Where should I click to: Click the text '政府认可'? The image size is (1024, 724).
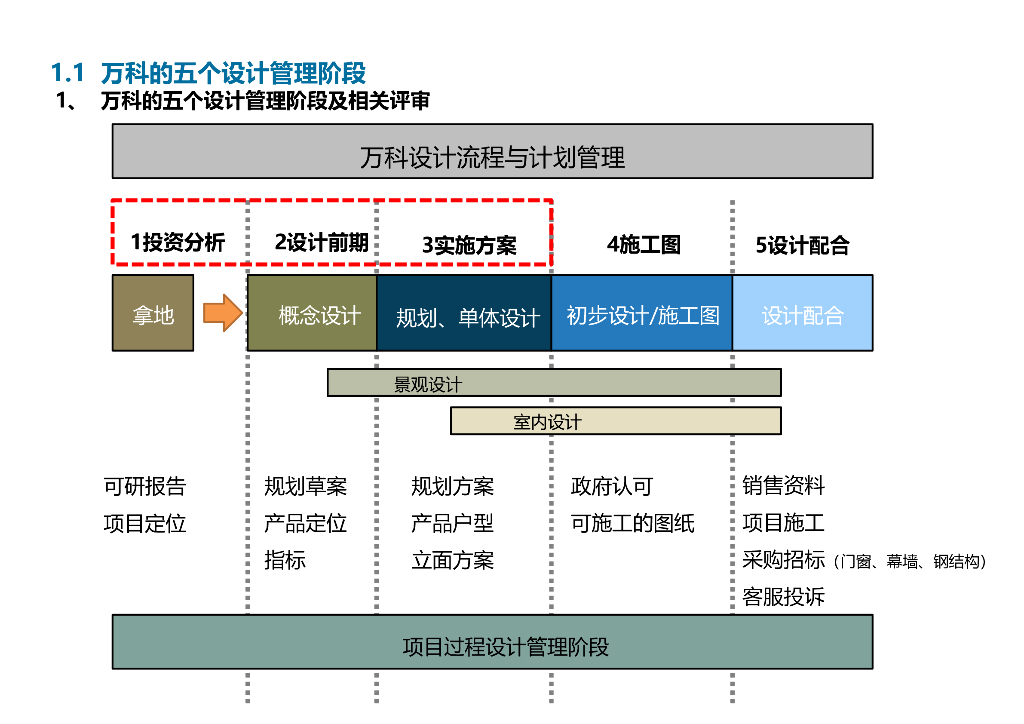612,486
